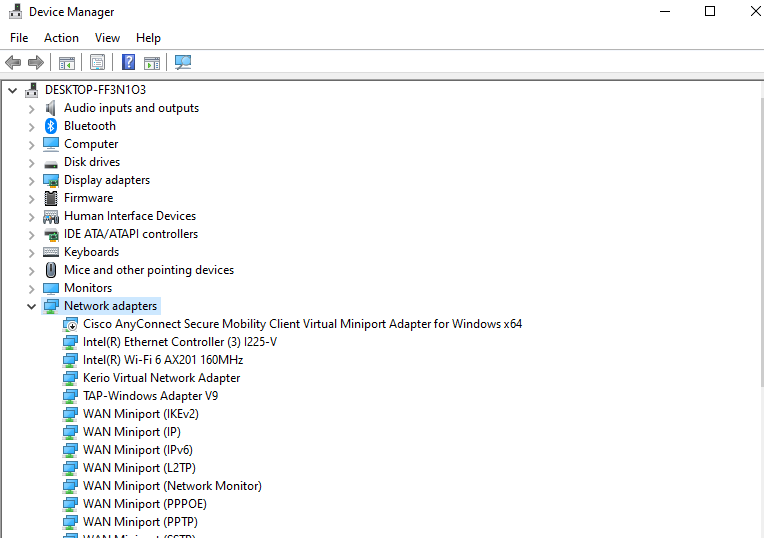
Task: Click the Properties toolbar icon
Action: [x=97, y=62]
